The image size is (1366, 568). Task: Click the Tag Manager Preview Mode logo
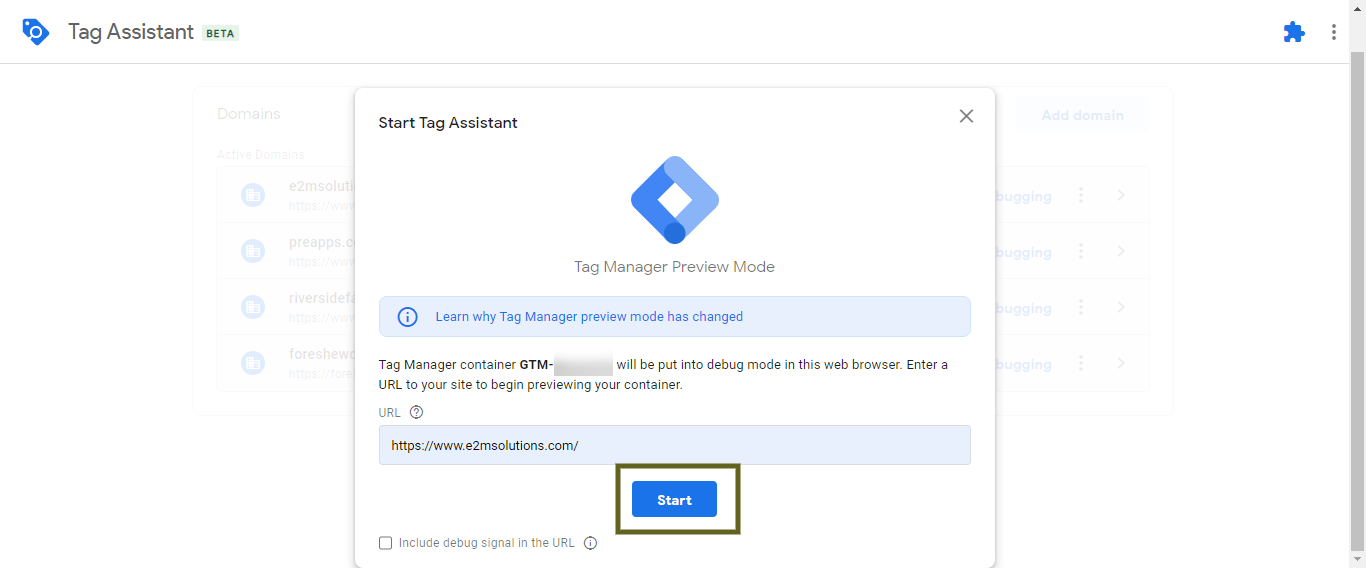click(x=674, y=200)
